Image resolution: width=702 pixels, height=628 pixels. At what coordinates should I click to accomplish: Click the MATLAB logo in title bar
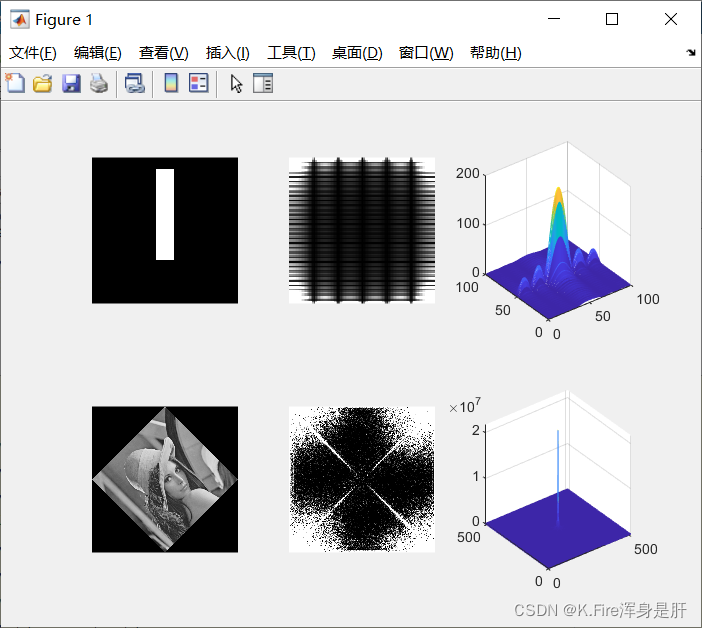(20, 20)
